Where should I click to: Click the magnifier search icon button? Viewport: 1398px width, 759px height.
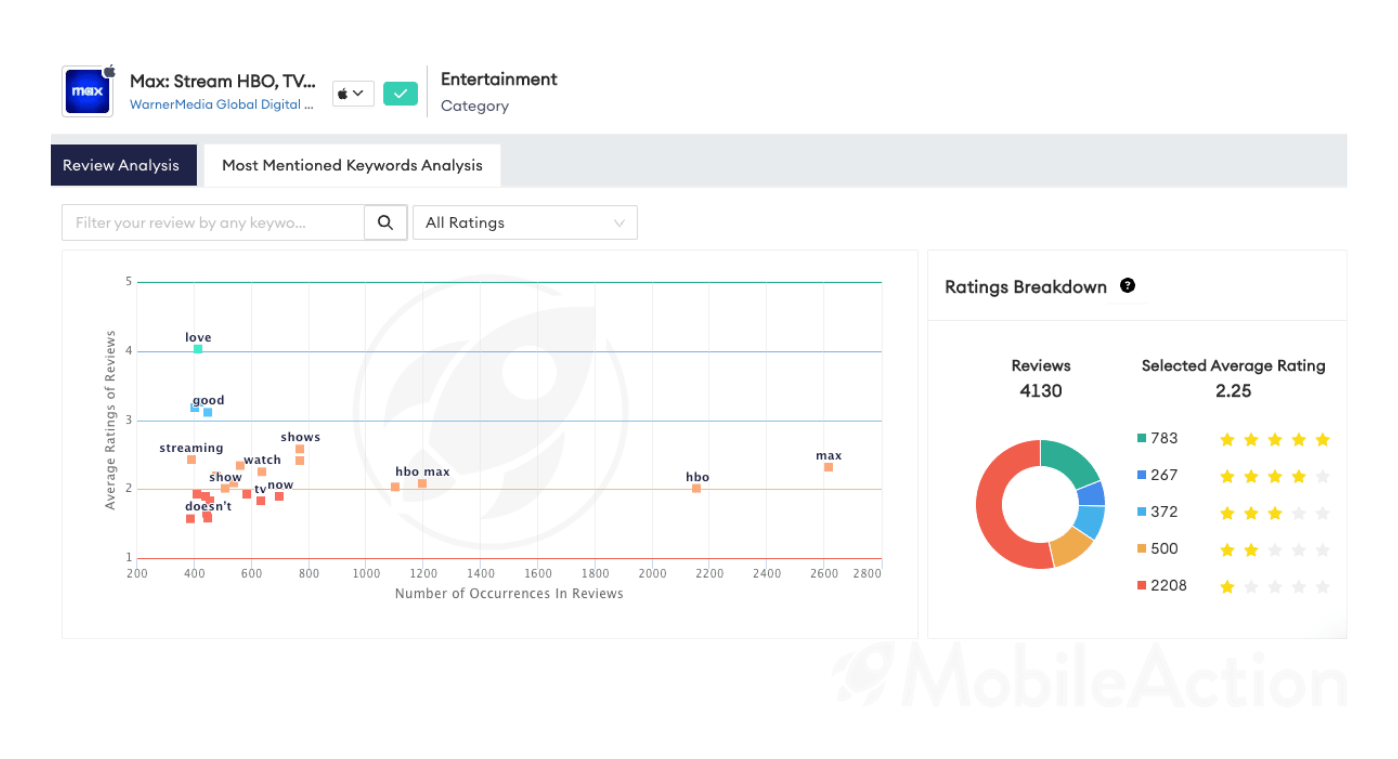385,223
